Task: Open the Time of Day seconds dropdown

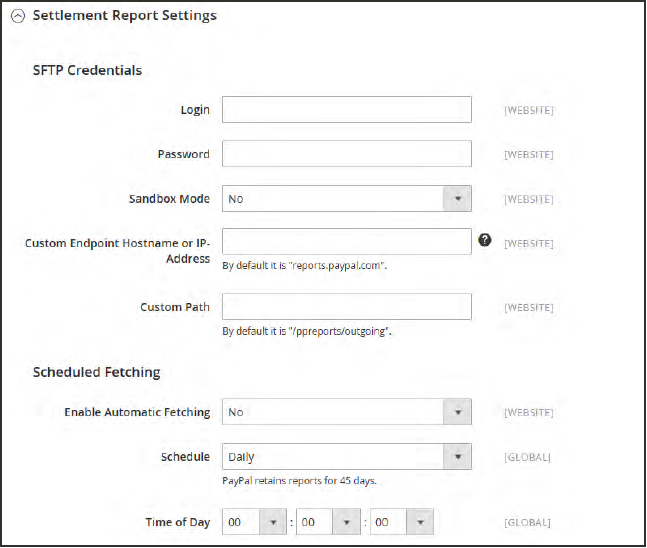Action: click(x=401, y=522)
